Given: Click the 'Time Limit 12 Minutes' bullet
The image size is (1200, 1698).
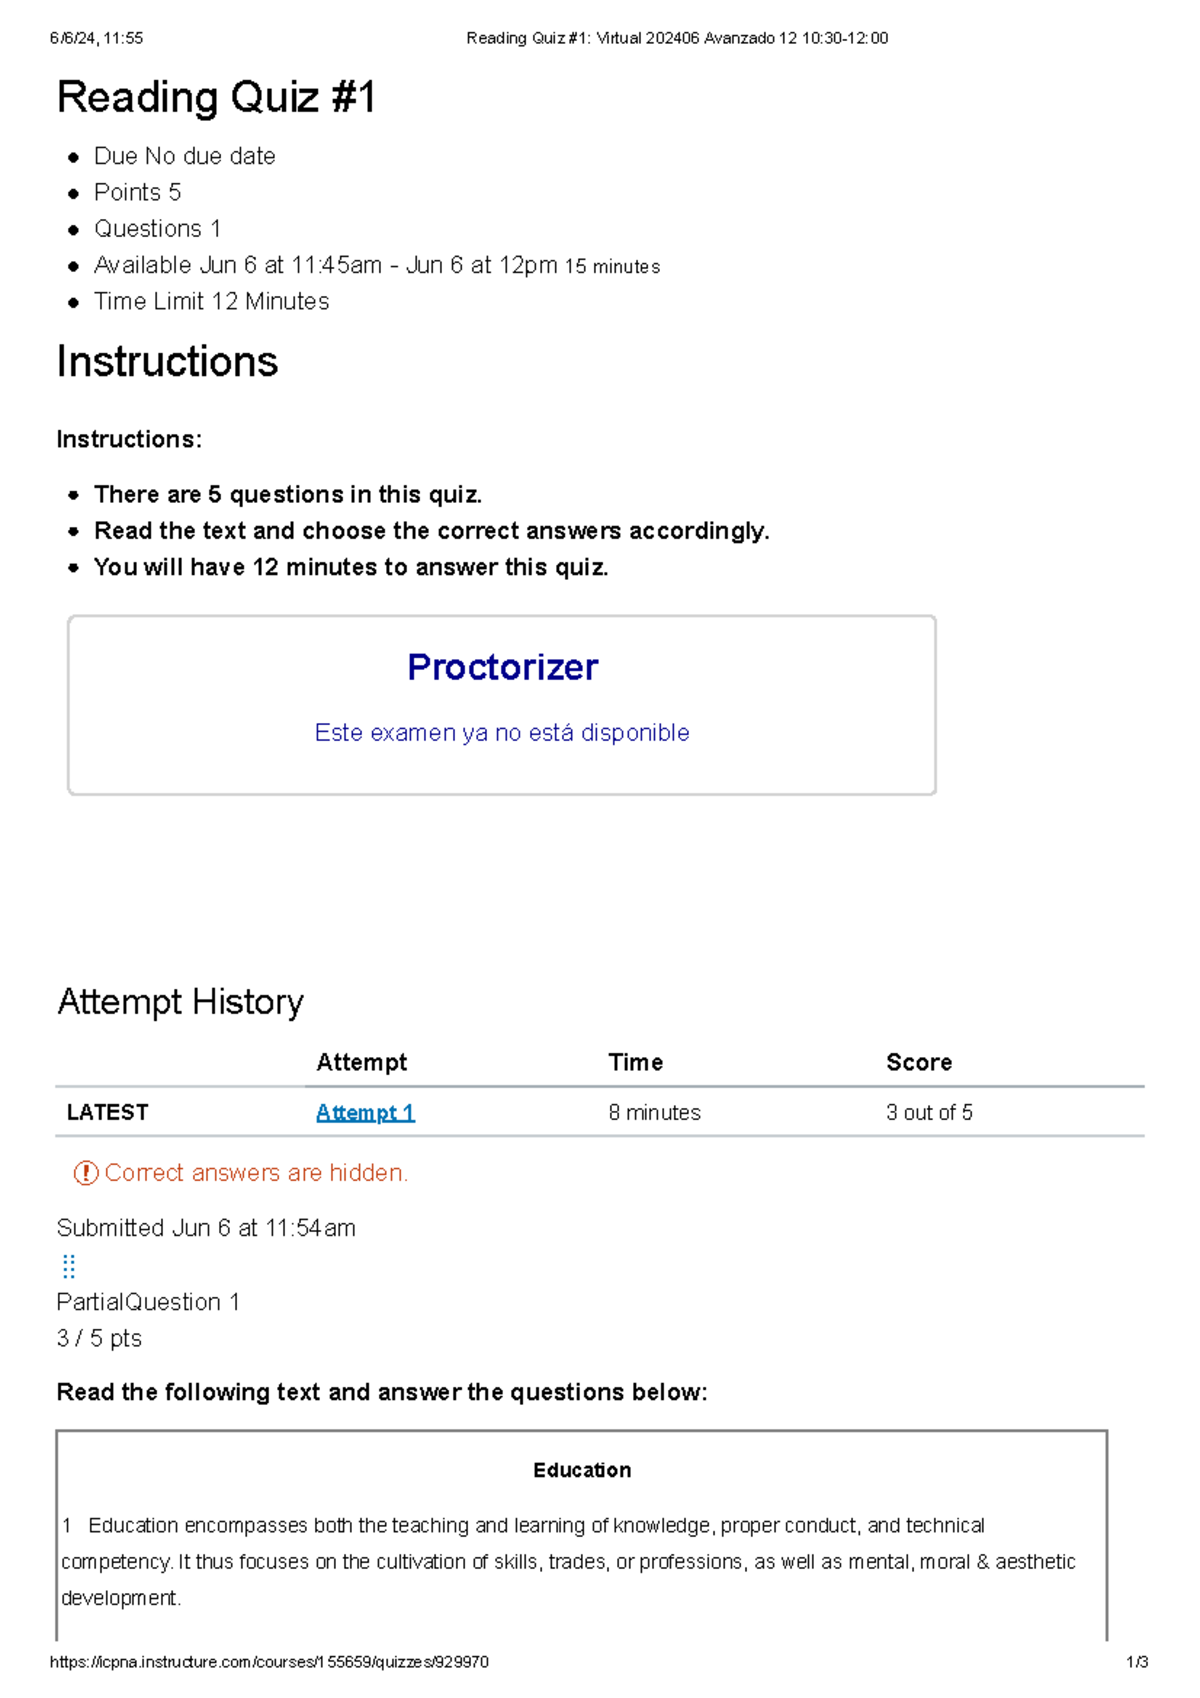Looking at the screenshot, I should [x=211, y=301].
